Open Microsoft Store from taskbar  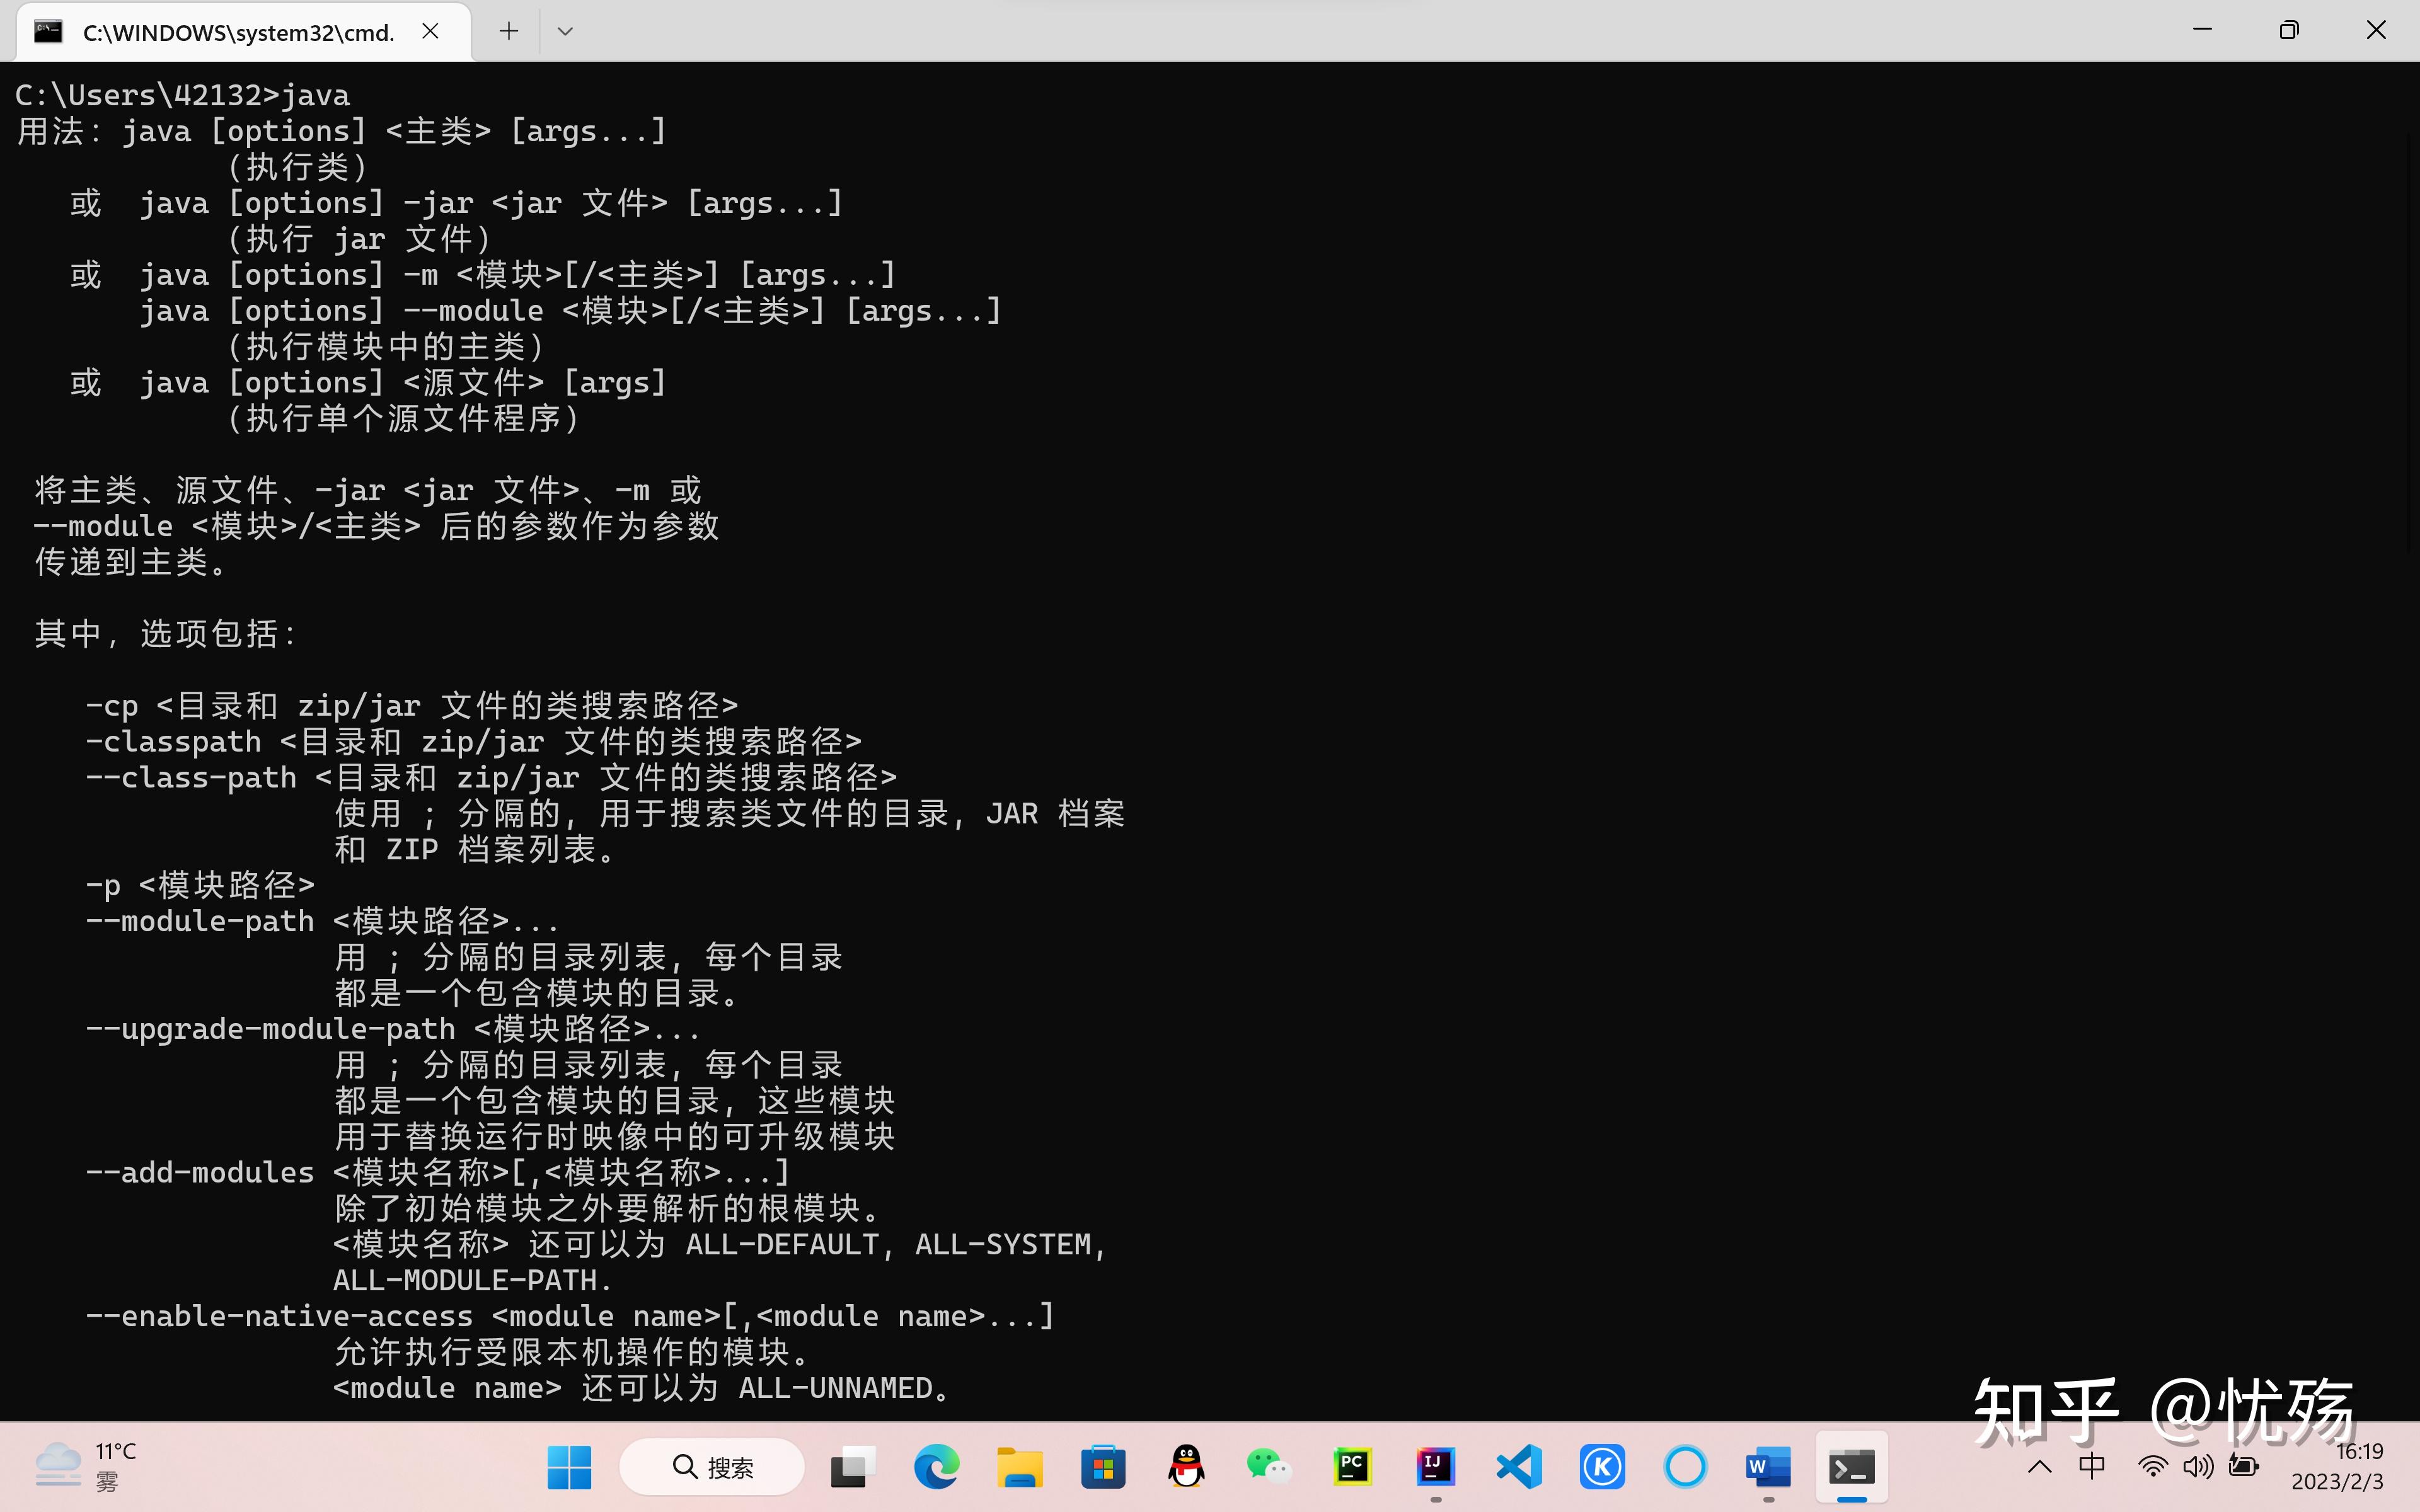click(x=1103, y=1467)
